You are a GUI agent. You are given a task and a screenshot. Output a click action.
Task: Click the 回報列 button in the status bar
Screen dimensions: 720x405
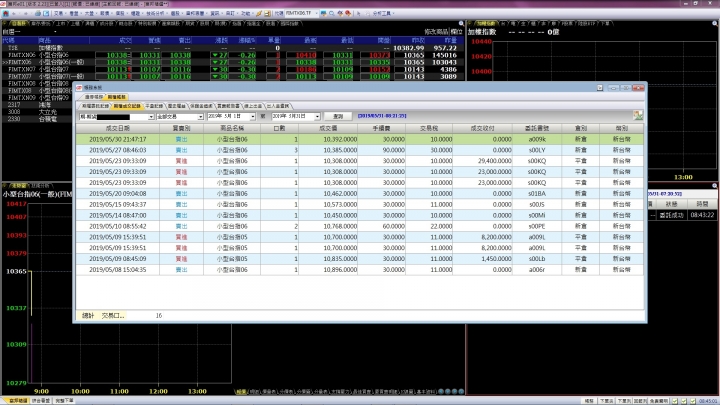click(640, 401)
